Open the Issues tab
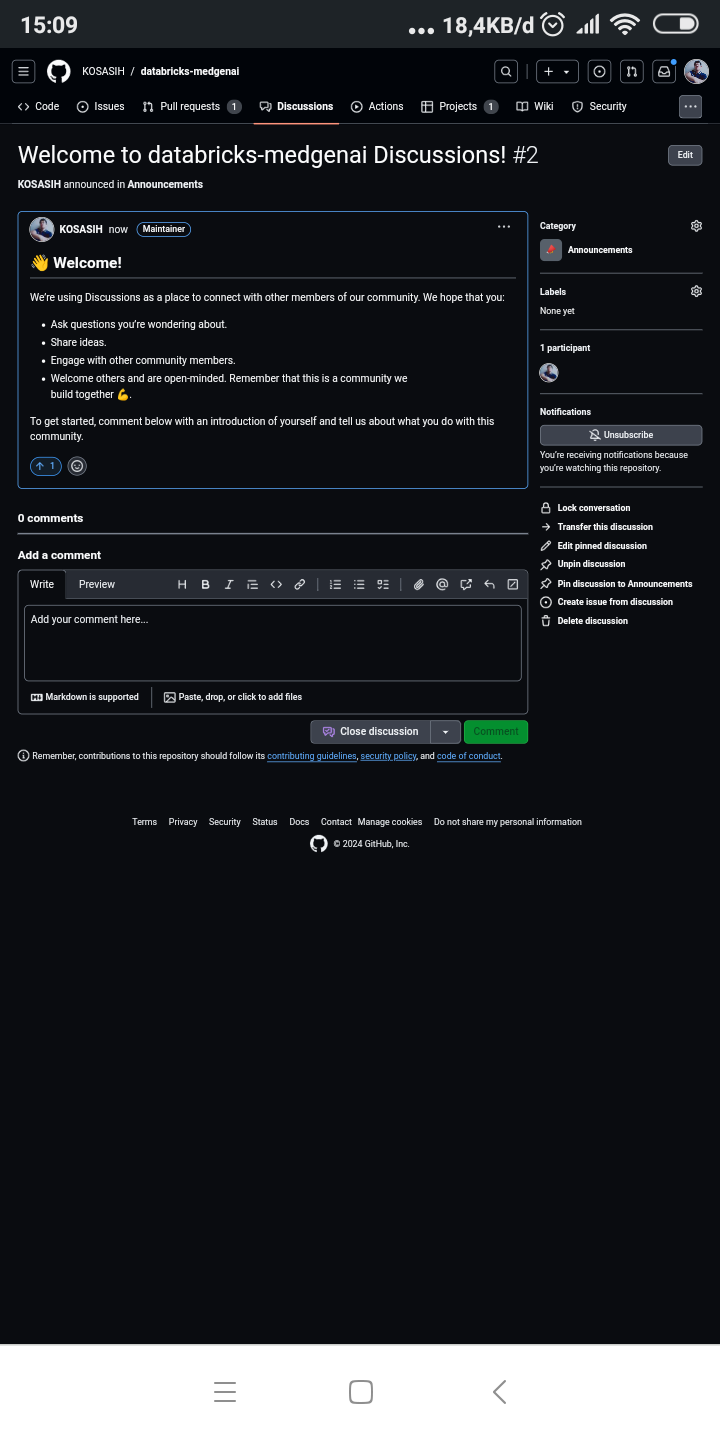This screenshot has height=1440, width=720. point(101,106)
